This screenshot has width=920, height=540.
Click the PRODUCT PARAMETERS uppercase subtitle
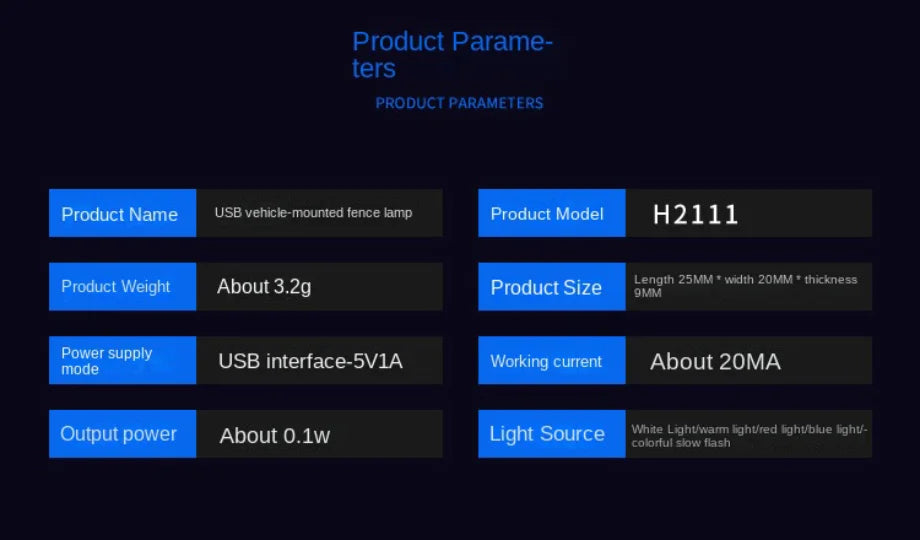point(459,103)
